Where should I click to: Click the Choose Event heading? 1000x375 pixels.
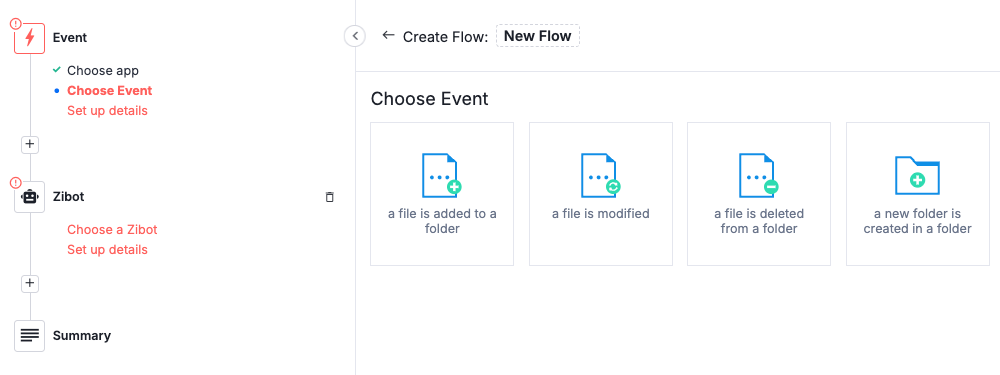coord(429,99)
